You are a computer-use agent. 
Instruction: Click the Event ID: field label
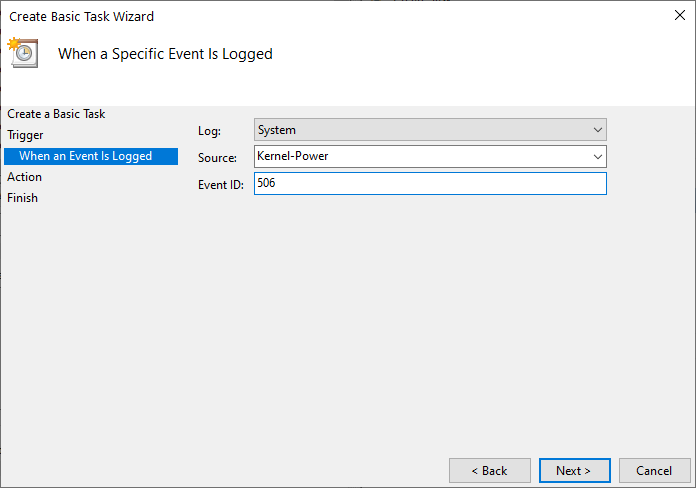221,185
